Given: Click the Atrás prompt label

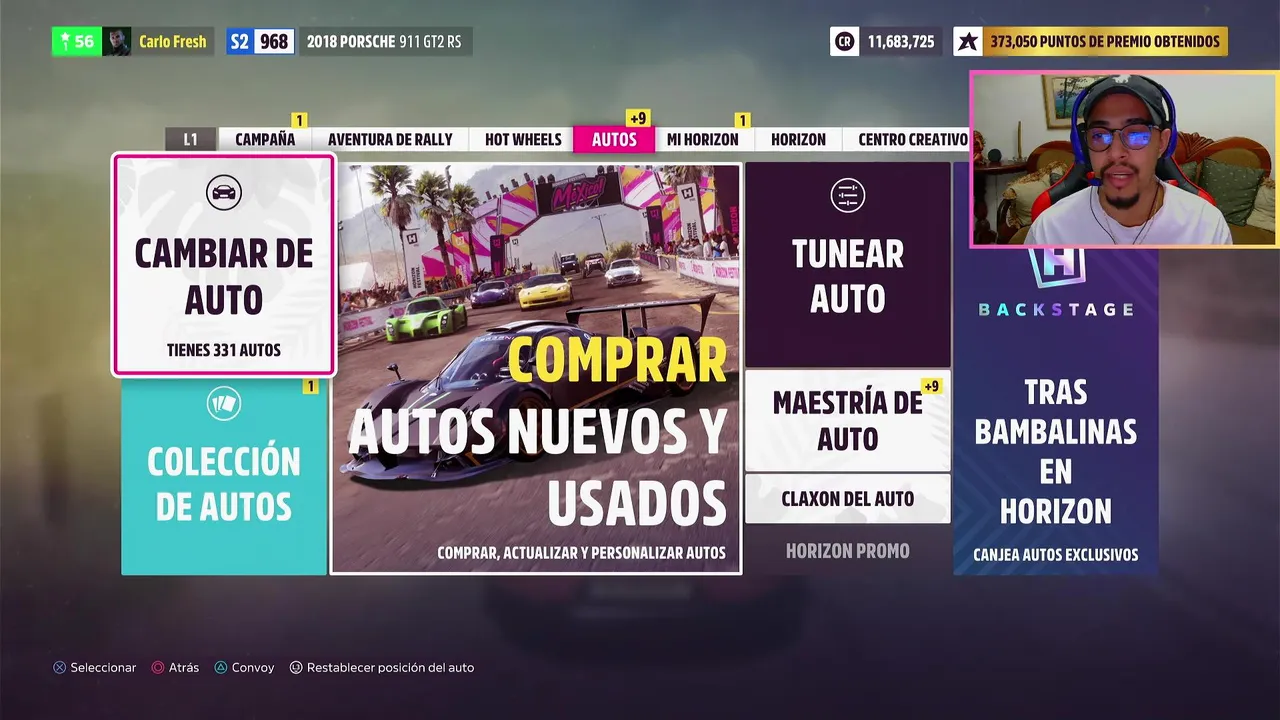Looking at the screenshot, I should pos(184,667).
